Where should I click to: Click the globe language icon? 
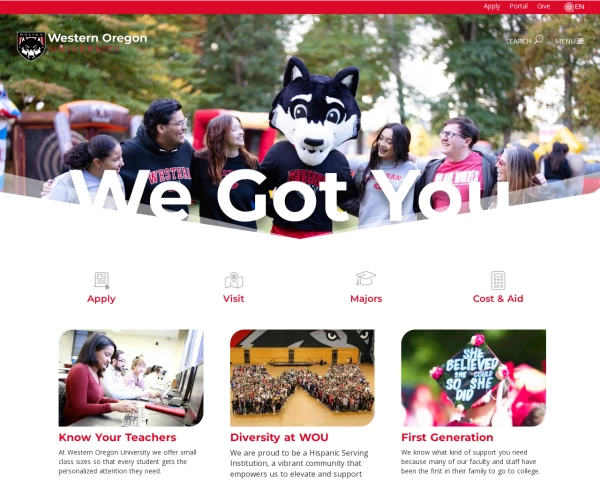[569, 7]
